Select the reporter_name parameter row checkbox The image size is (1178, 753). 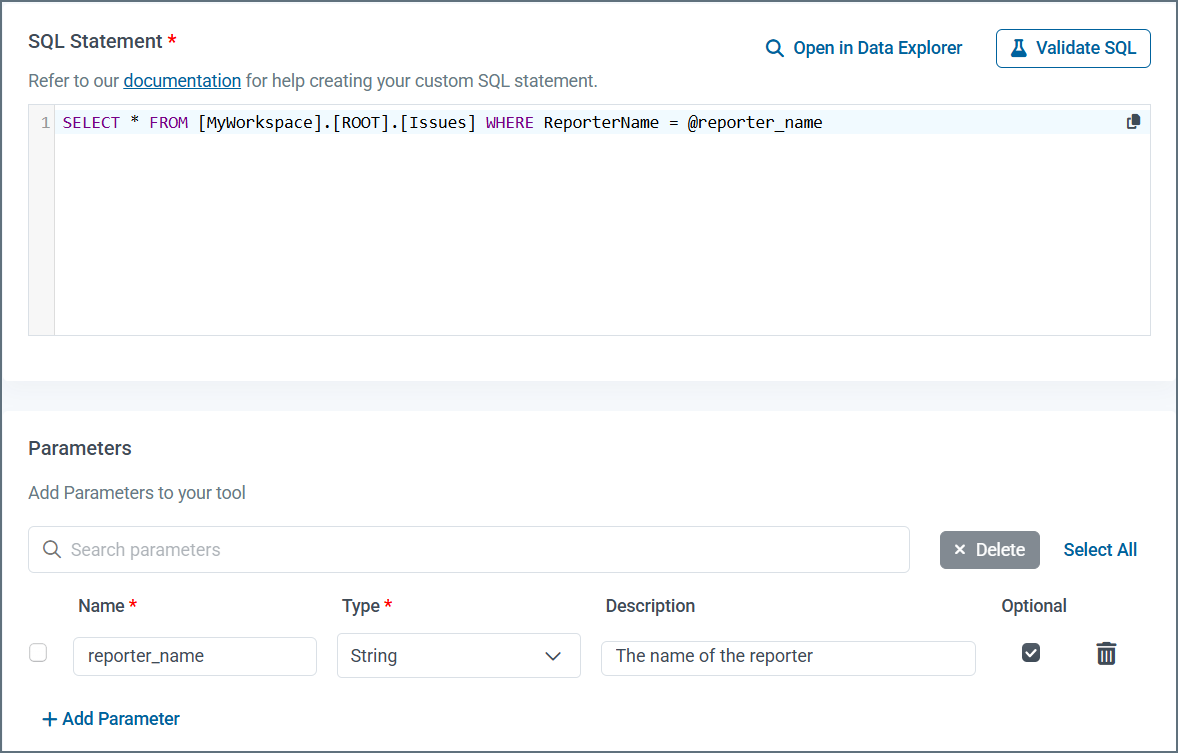(38, 652)
